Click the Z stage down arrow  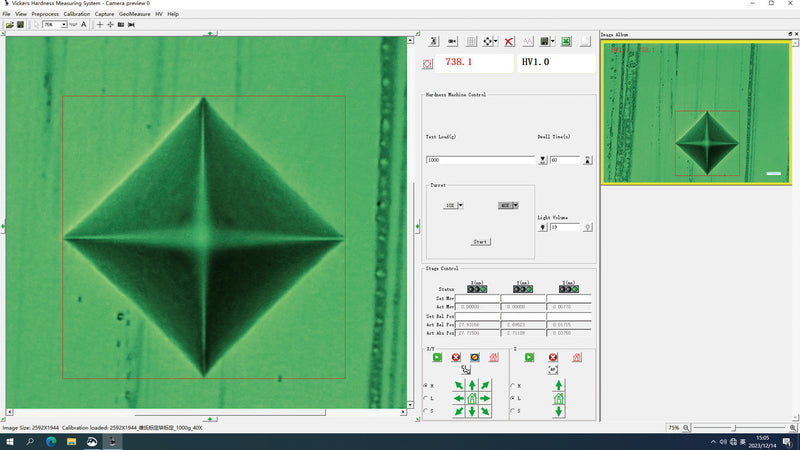coord(558,411)
